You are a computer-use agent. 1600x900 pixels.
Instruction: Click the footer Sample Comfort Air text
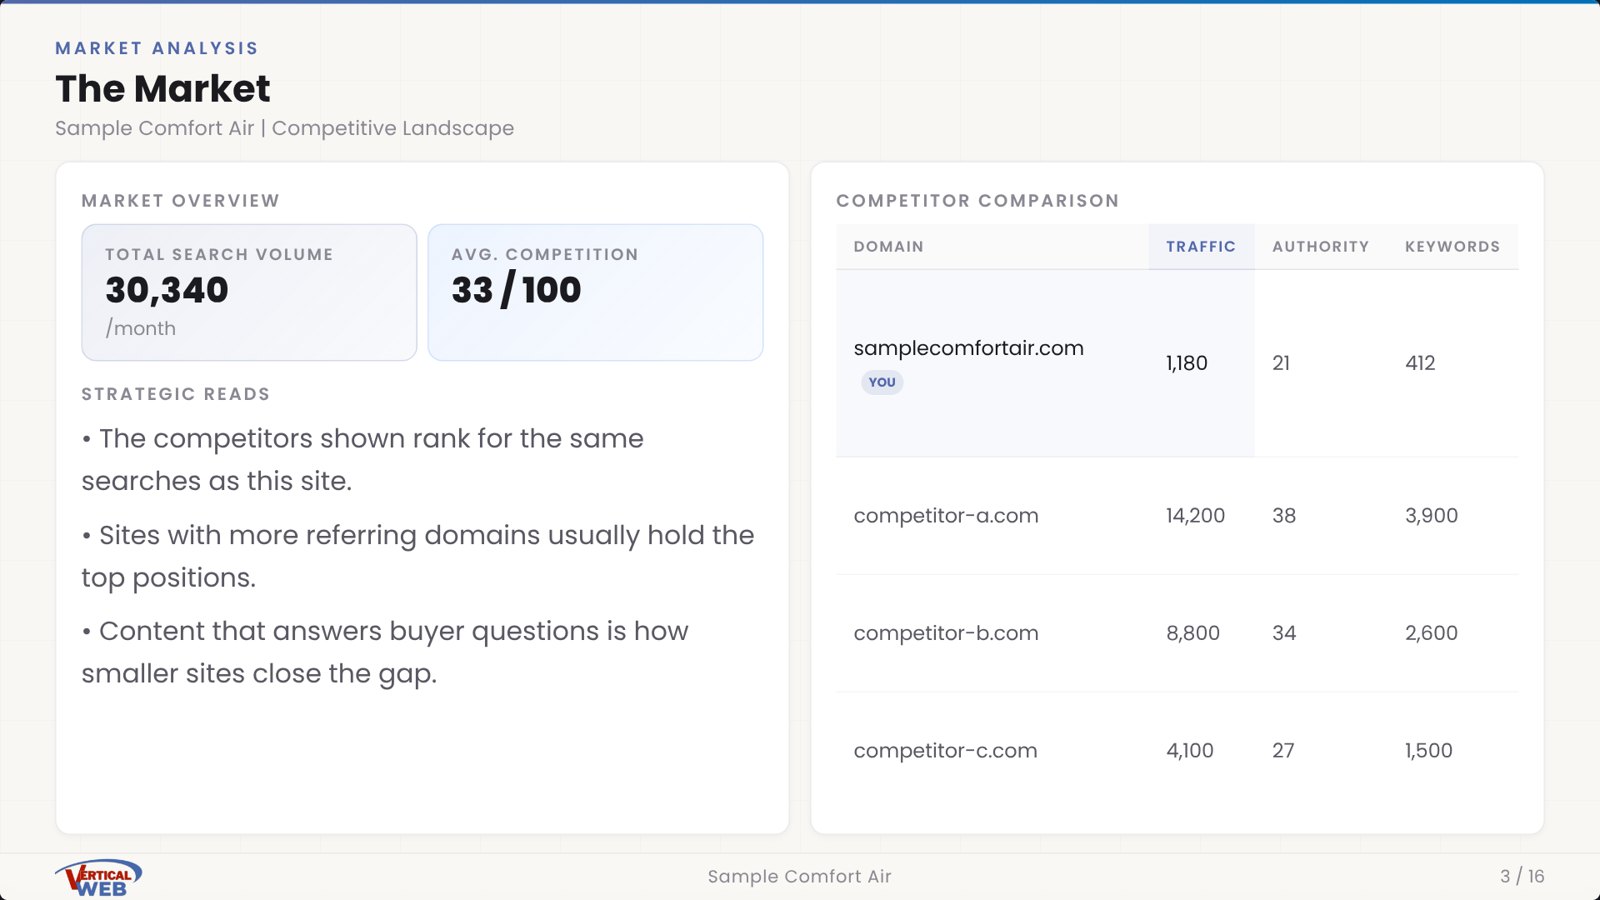pos(799,877)
